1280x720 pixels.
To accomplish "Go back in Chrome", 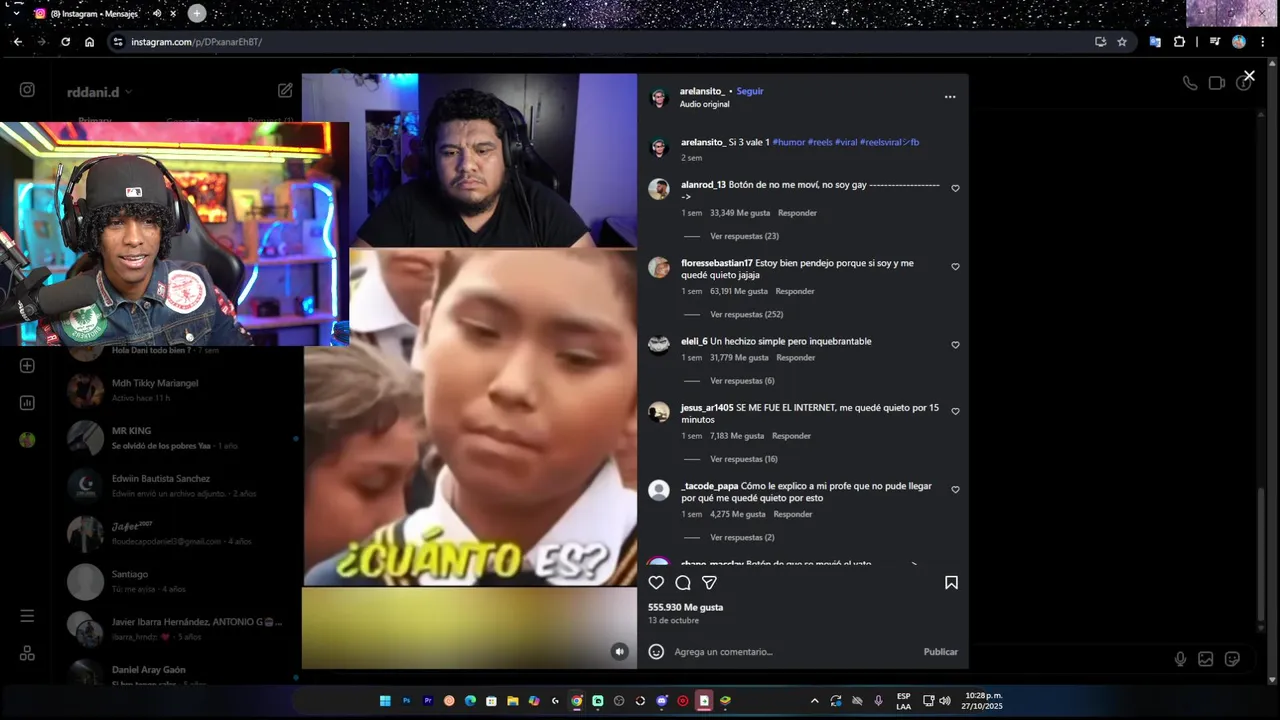I will click(17, 42).
